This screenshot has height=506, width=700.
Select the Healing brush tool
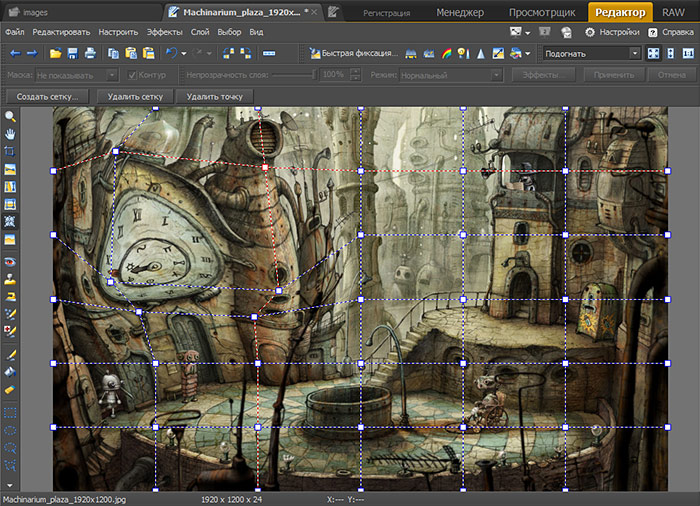point(10,331)
